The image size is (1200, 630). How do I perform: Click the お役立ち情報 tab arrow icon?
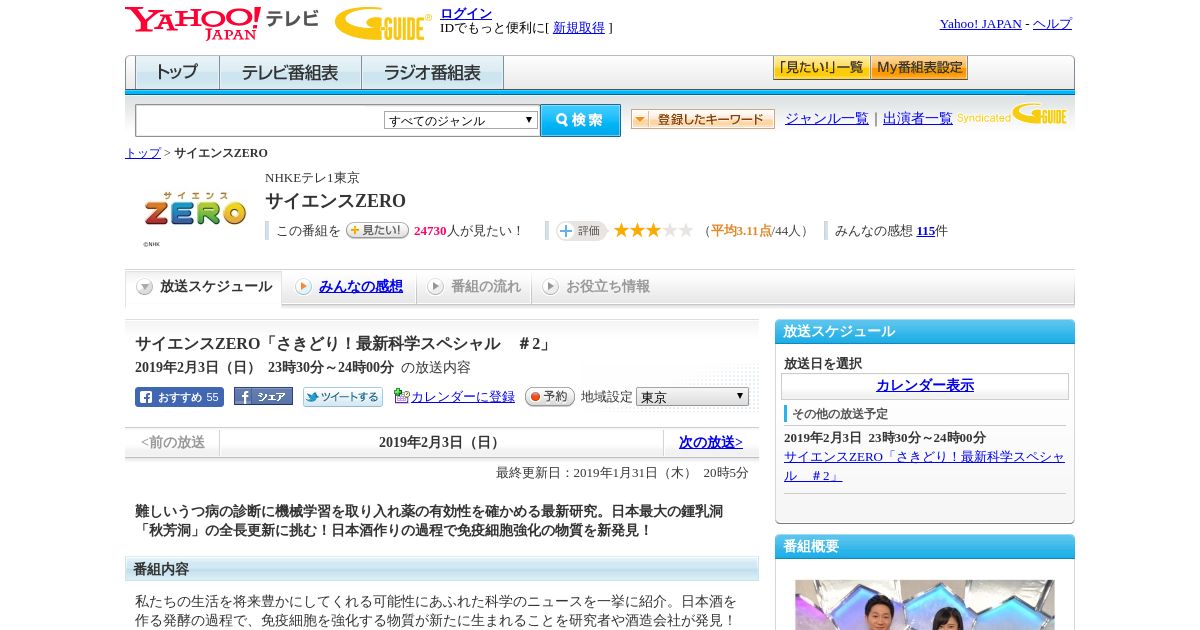pyautogui.click(x=550, y=287)
